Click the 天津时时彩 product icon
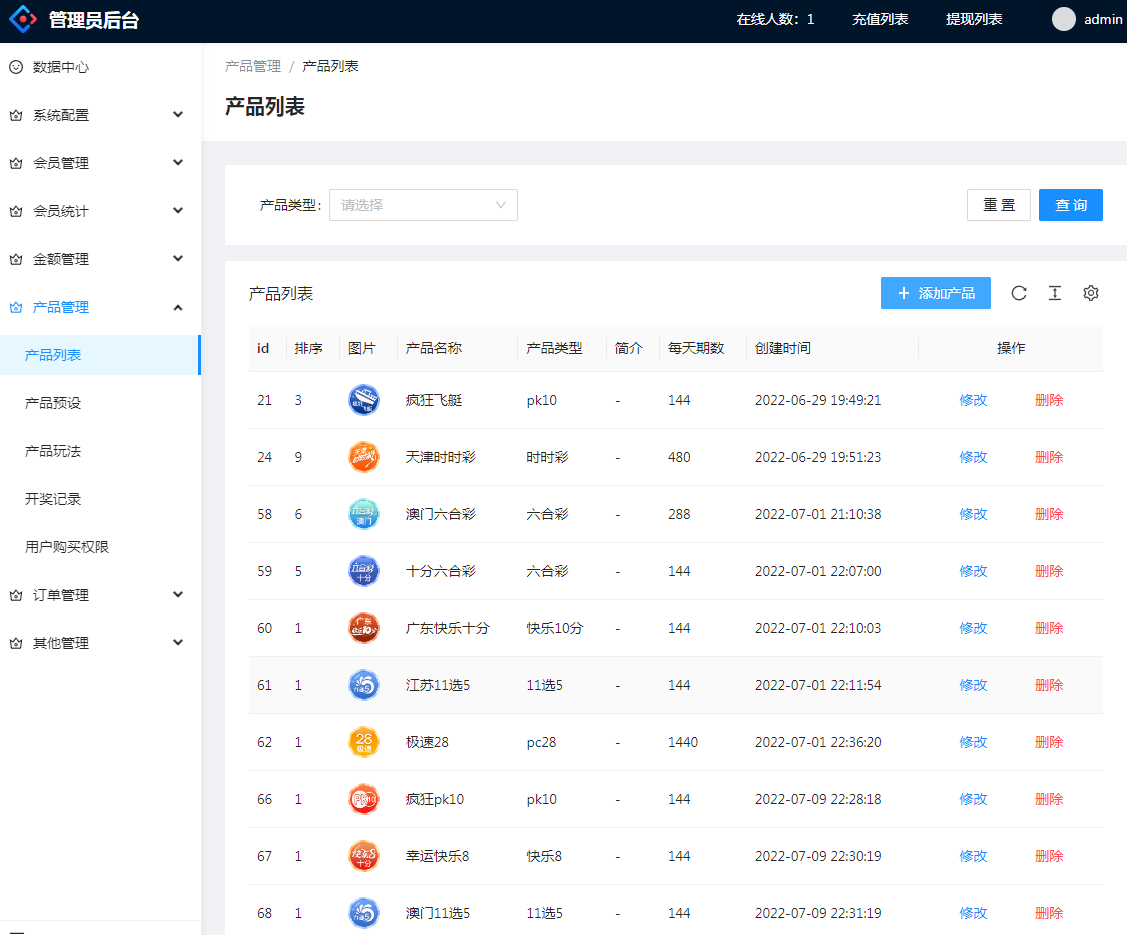 (x=363, y=457)
